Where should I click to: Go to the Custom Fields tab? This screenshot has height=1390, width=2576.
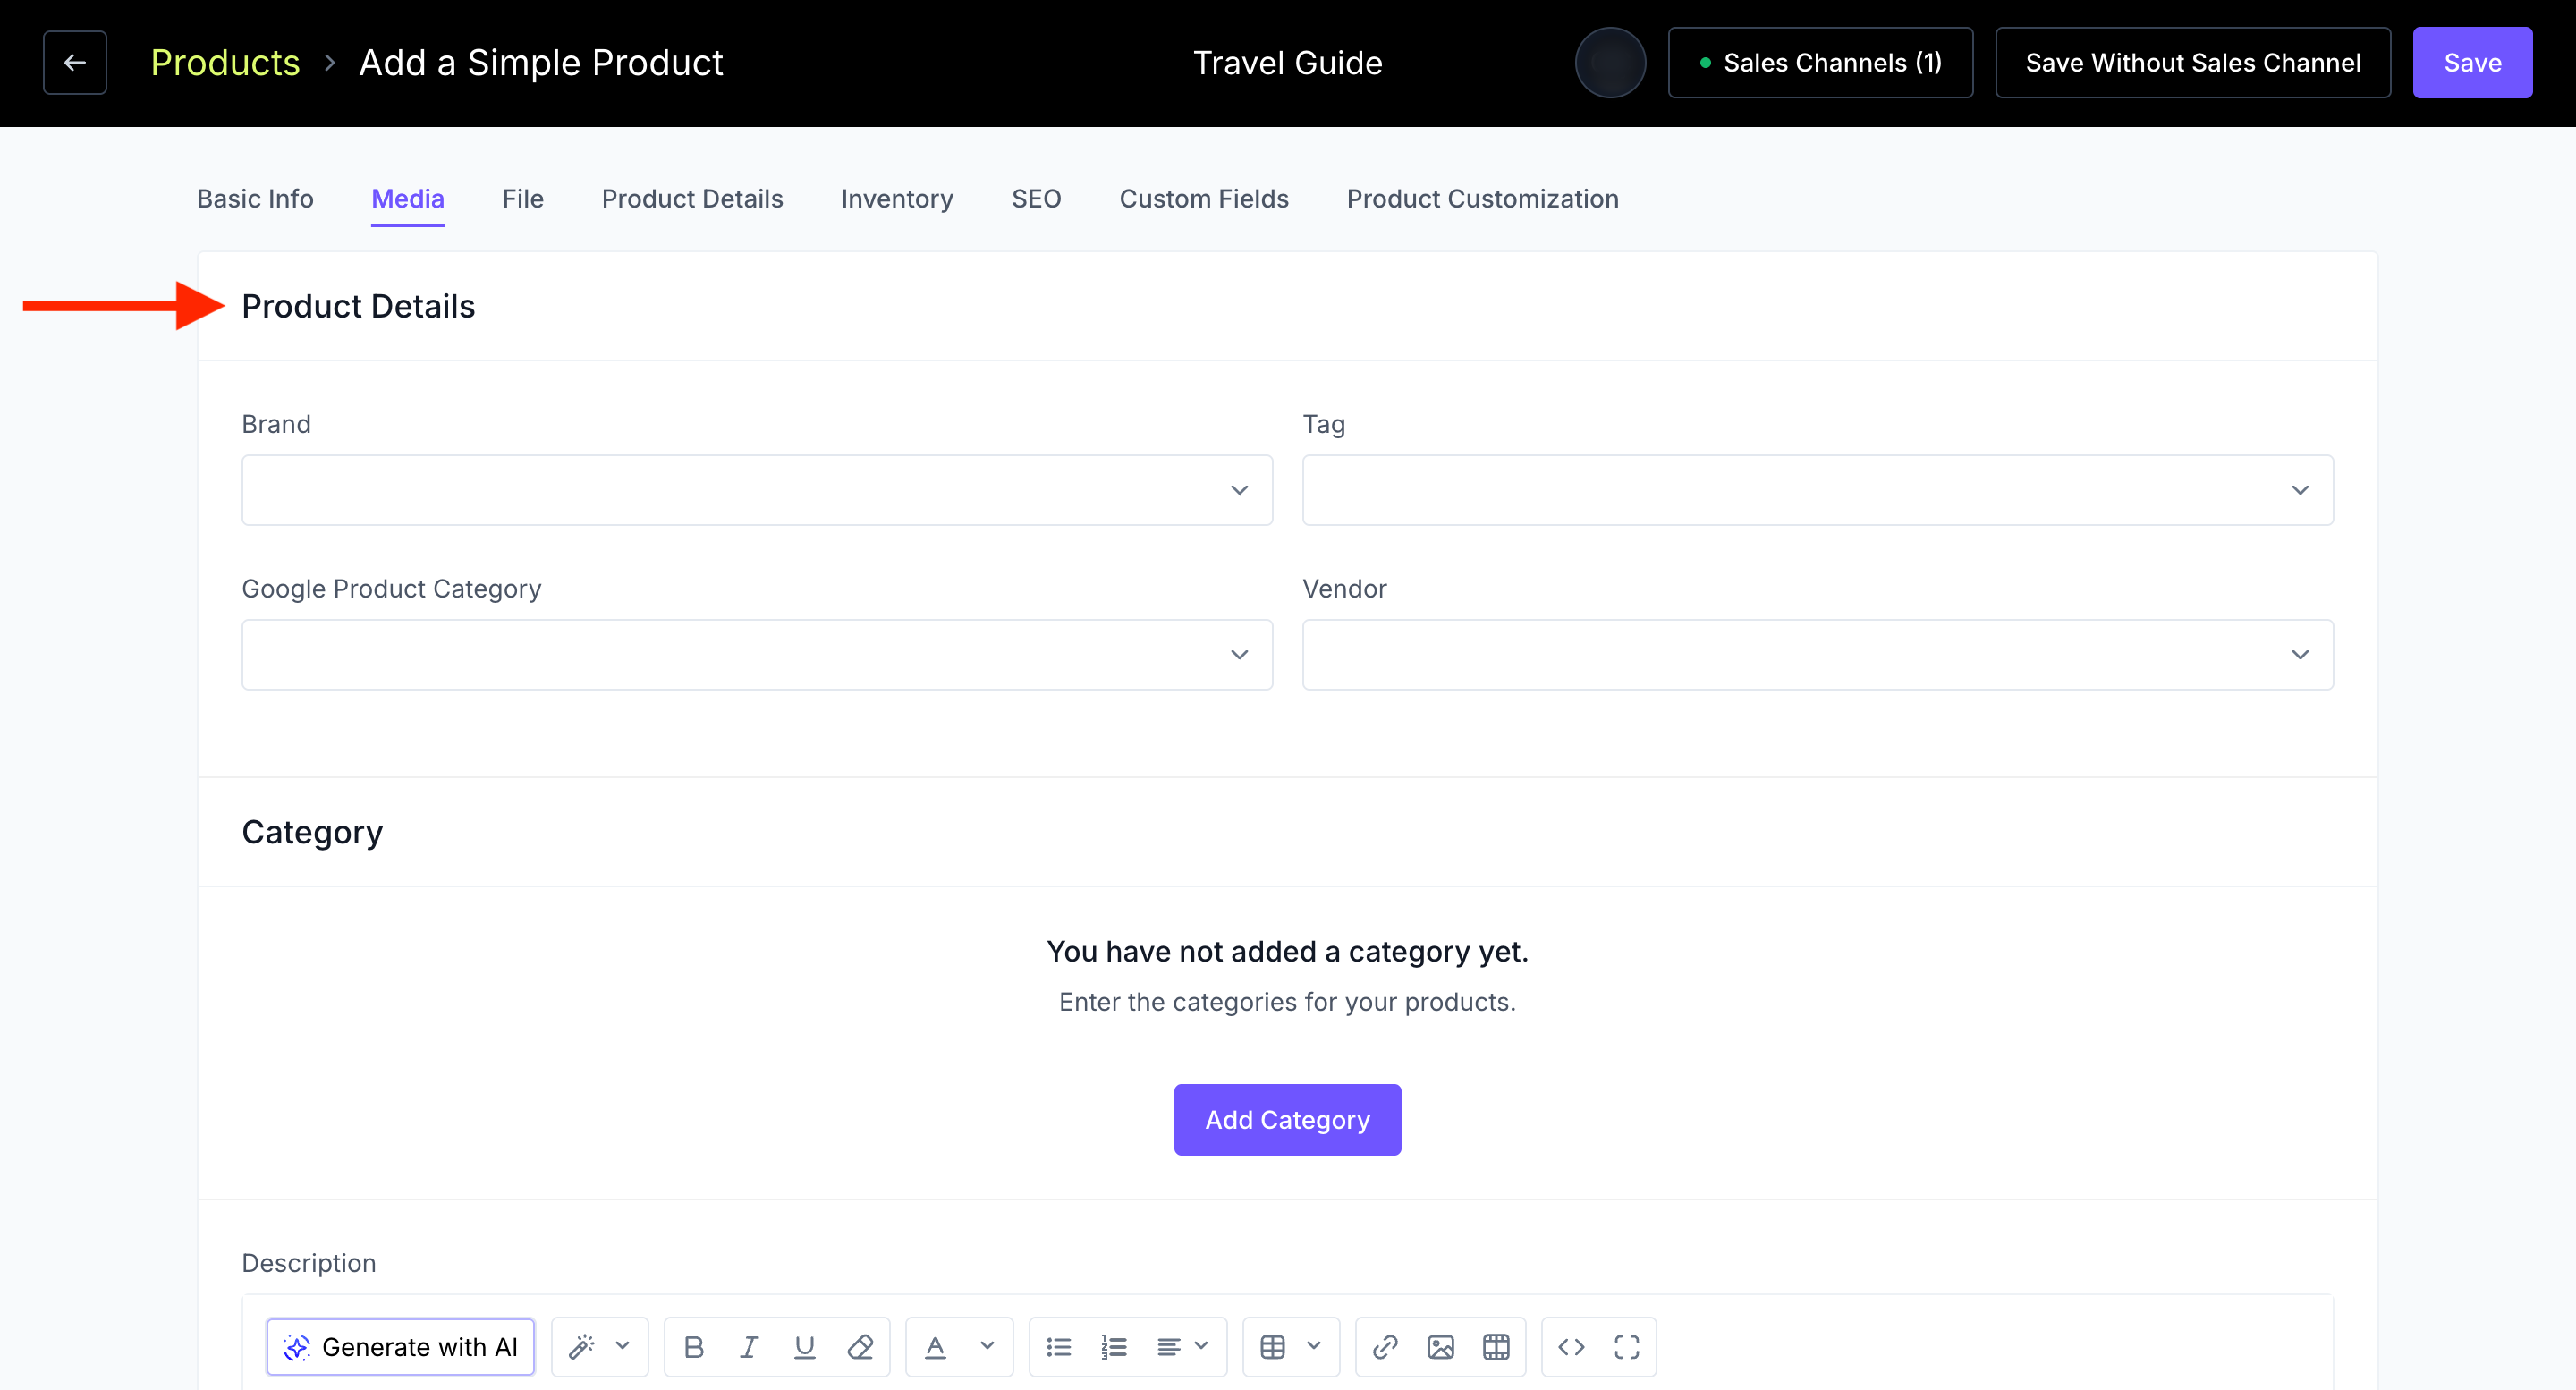click(x=1204, y=199)
